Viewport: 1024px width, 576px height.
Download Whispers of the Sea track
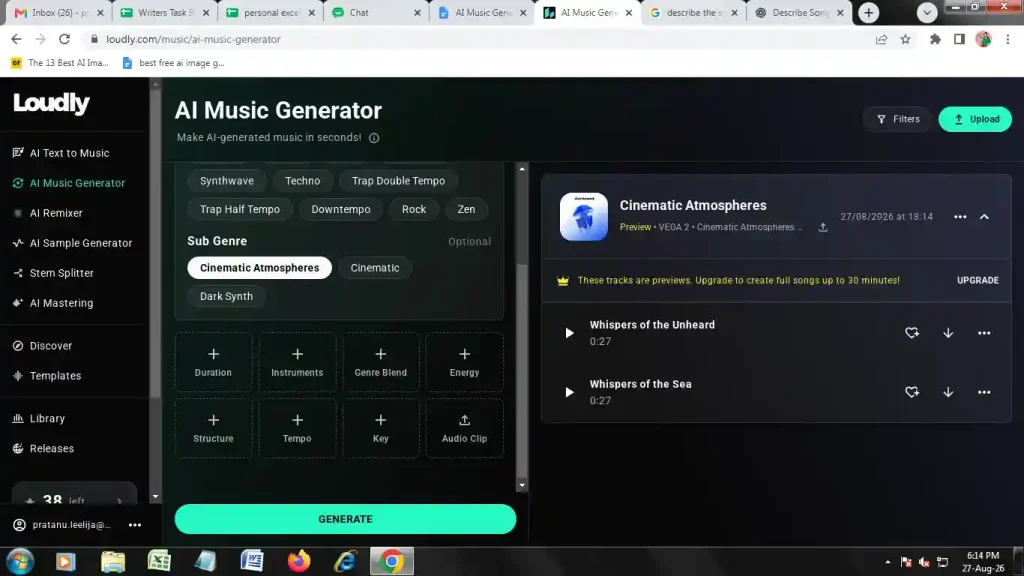pos(948,392)
